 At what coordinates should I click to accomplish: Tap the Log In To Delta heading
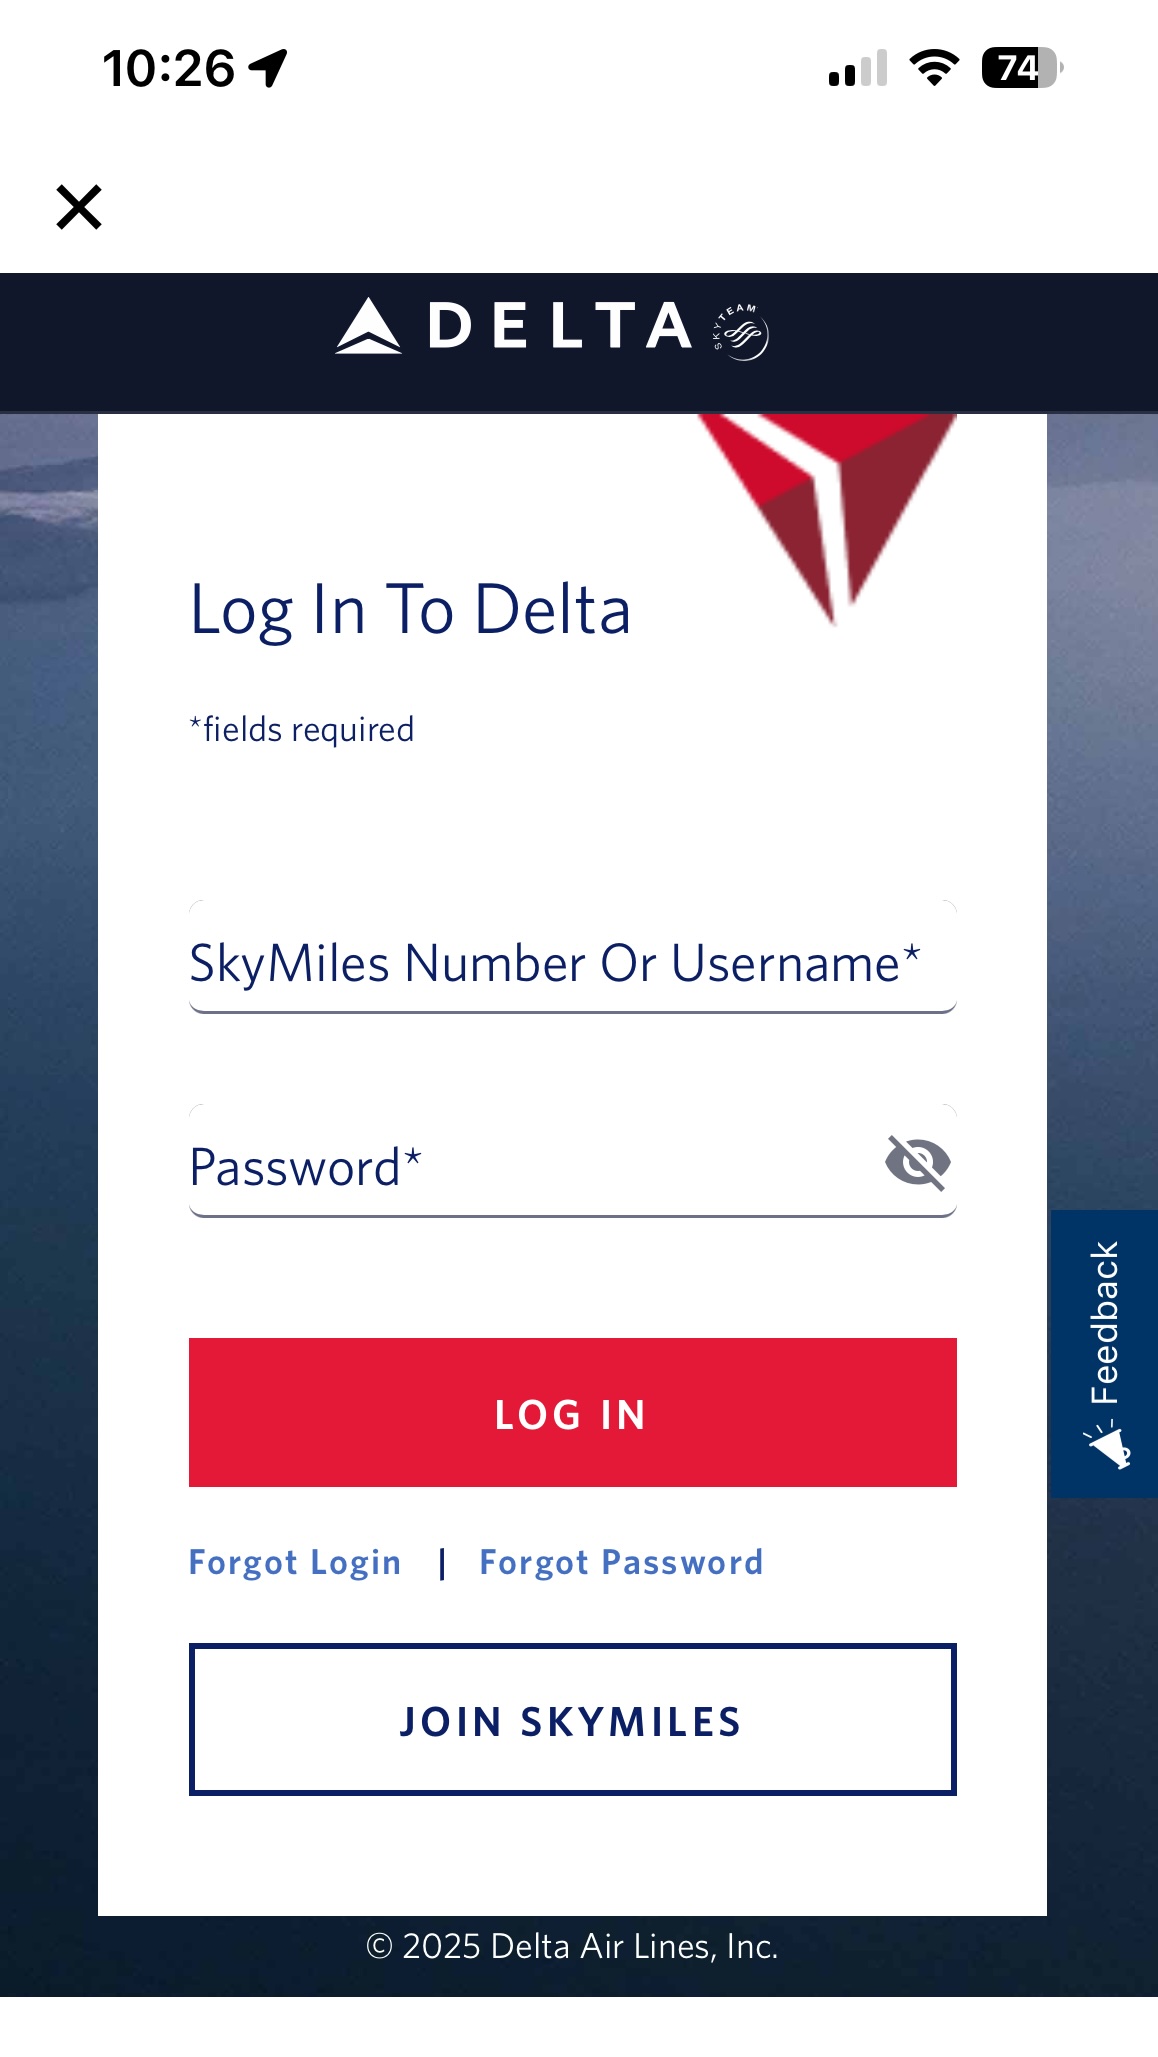click(410, 609)
